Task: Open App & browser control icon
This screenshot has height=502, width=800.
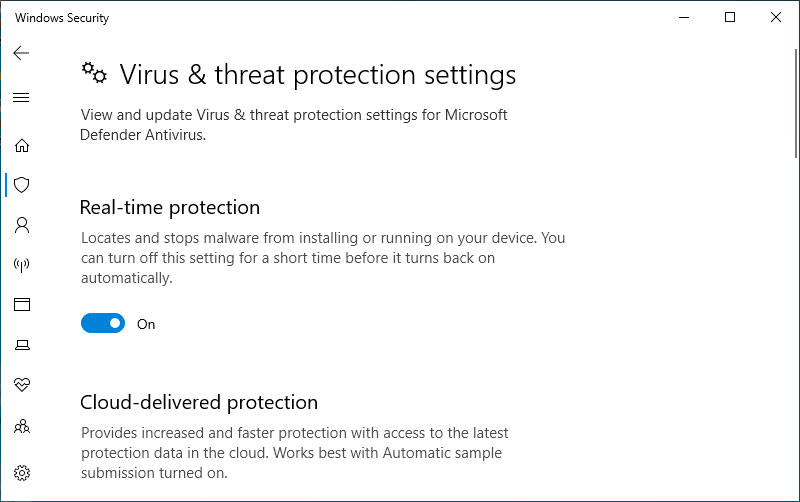Action: pyautogui.click(x=22, y=305)
